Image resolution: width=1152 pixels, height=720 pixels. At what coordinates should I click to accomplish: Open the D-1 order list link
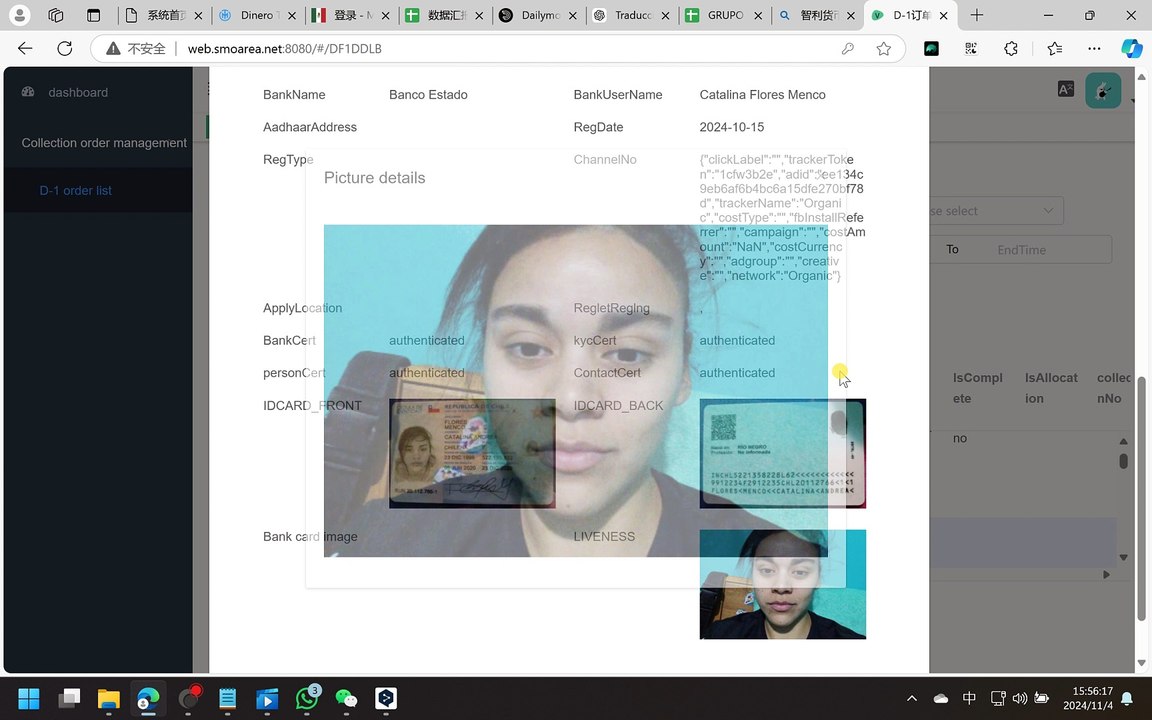76,190
